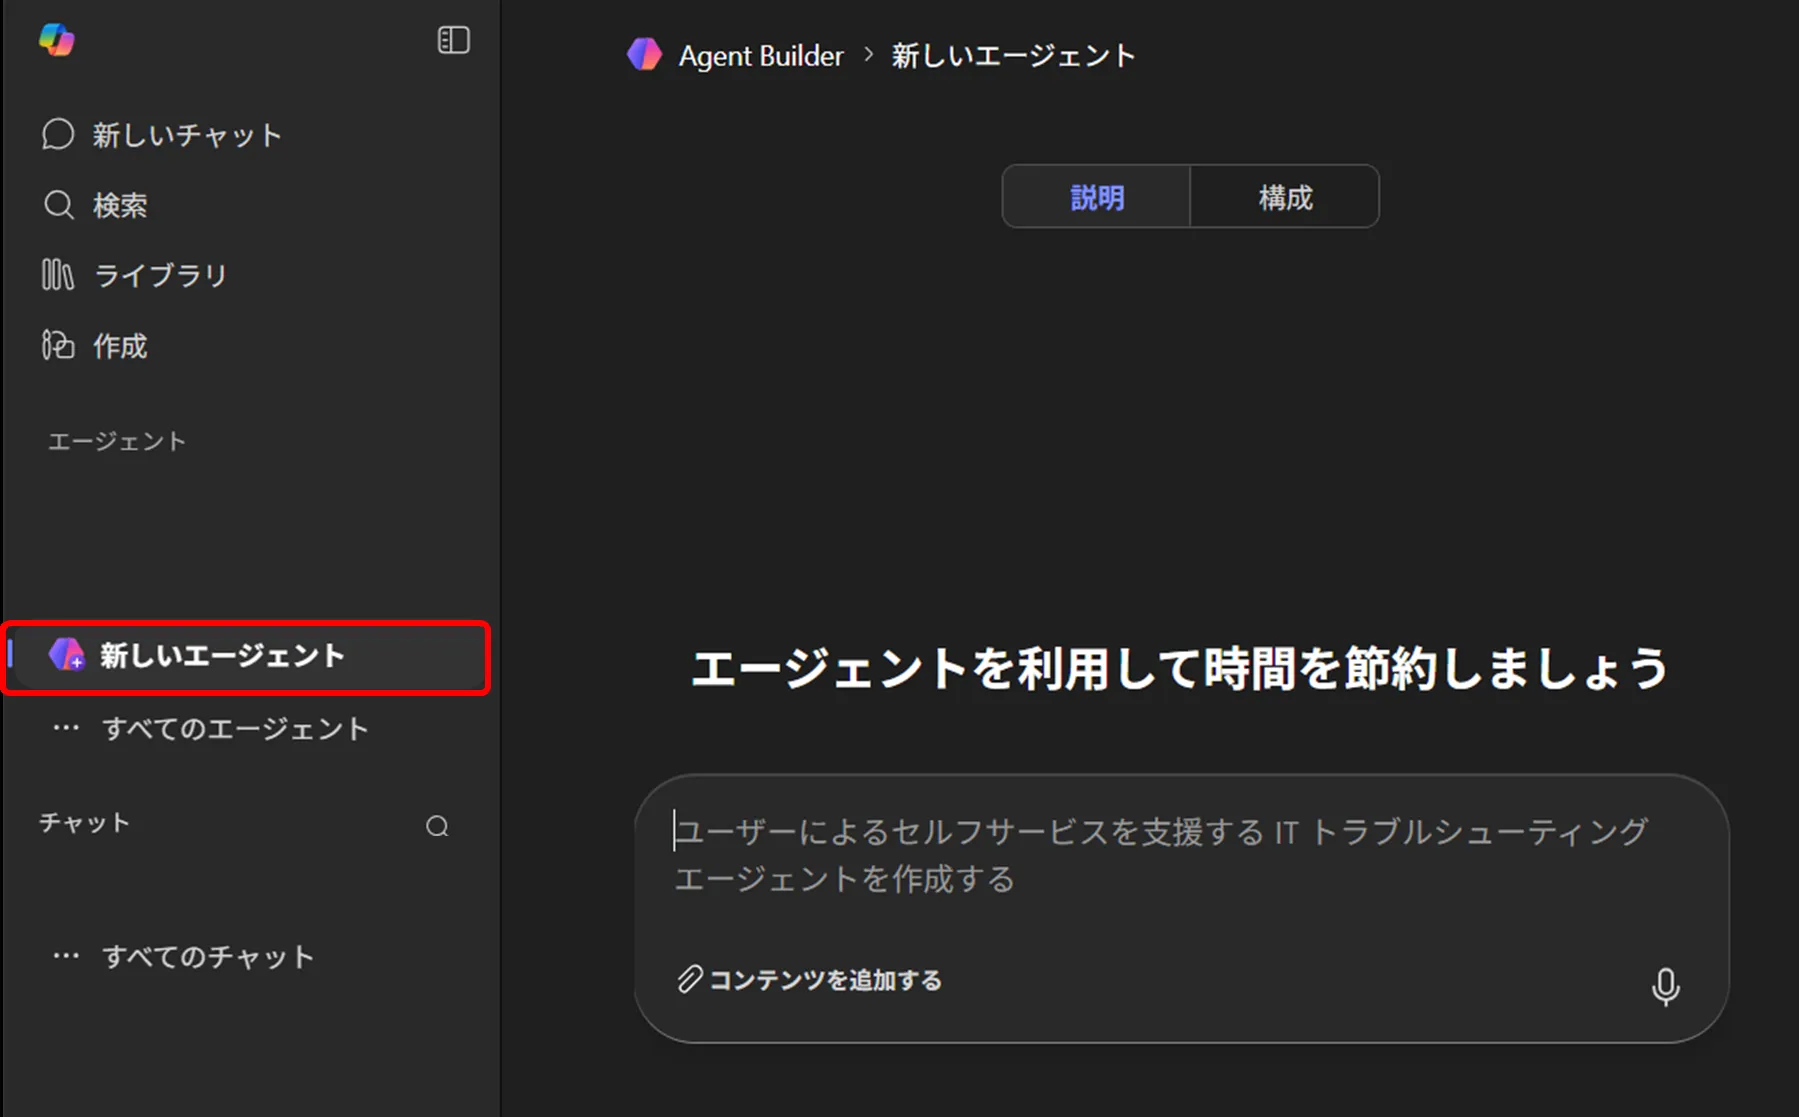Viewport: 1799px width, 1117px height.
Task: Switch to the 構成 tab
Action: point(1285,197)
